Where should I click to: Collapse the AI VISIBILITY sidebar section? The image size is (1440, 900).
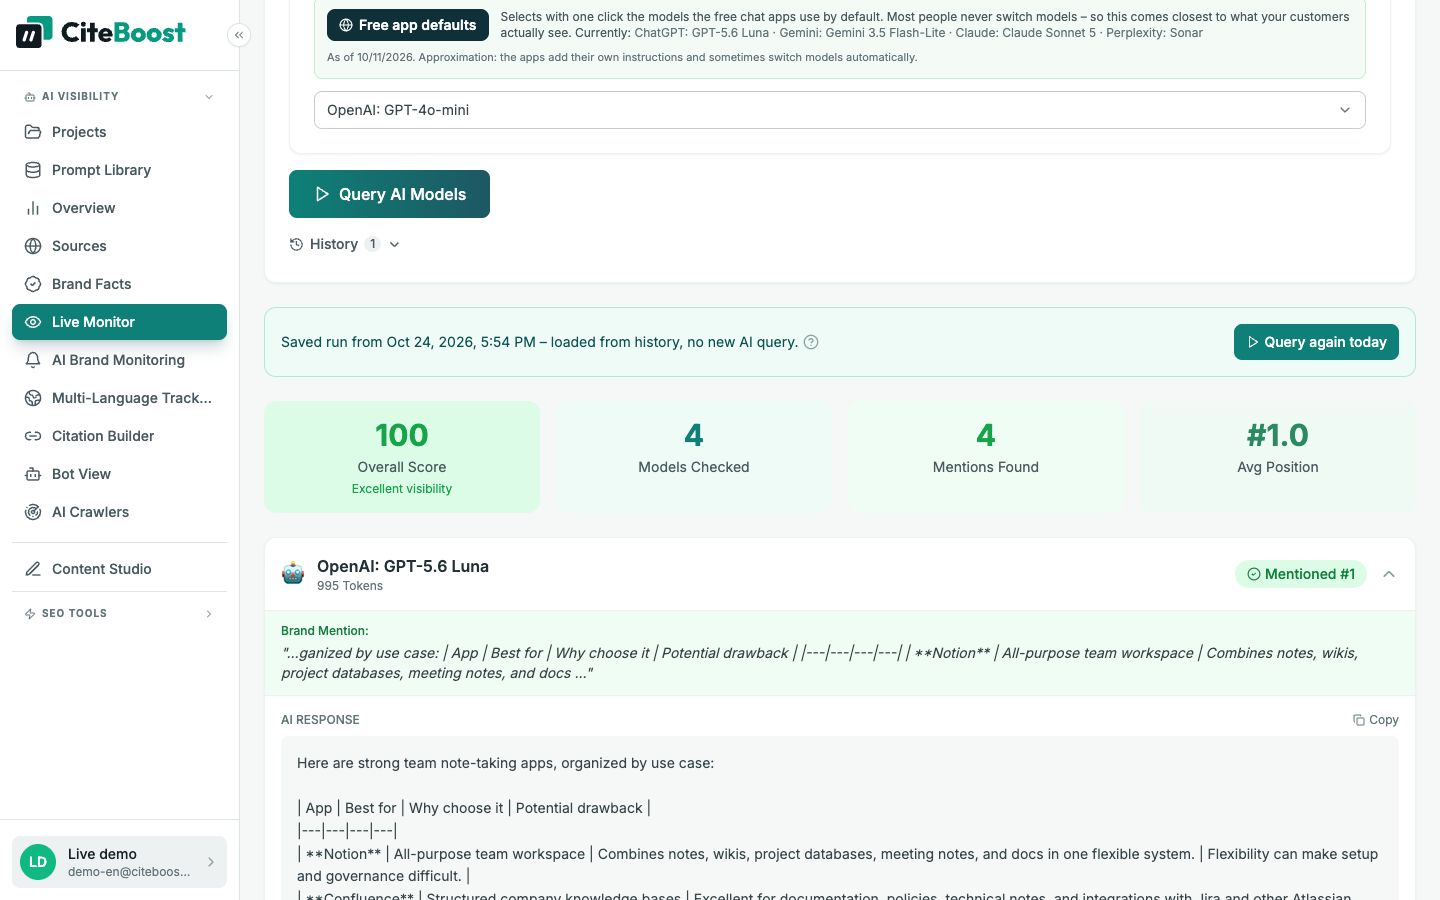pos(209,97)
